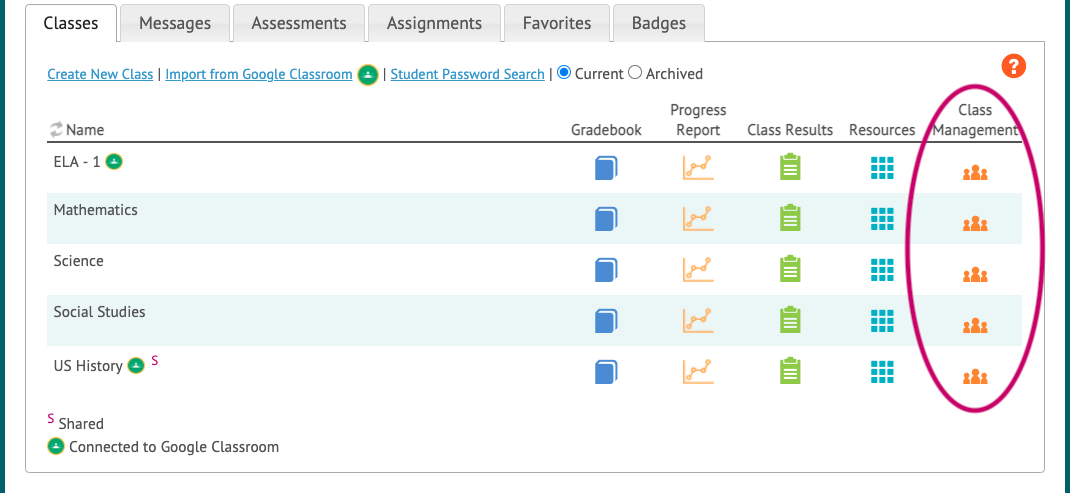Select the Archived classes radio button
Image resolution: width=1070 pixels, height=493 pixels.
point(635,72)
